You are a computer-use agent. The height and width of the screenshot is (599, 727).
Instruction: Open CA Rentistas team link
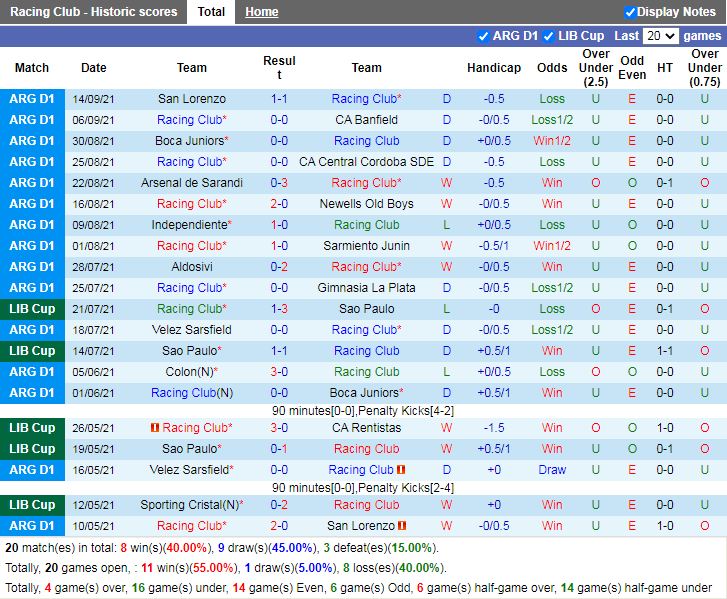[x=366, y=428]
